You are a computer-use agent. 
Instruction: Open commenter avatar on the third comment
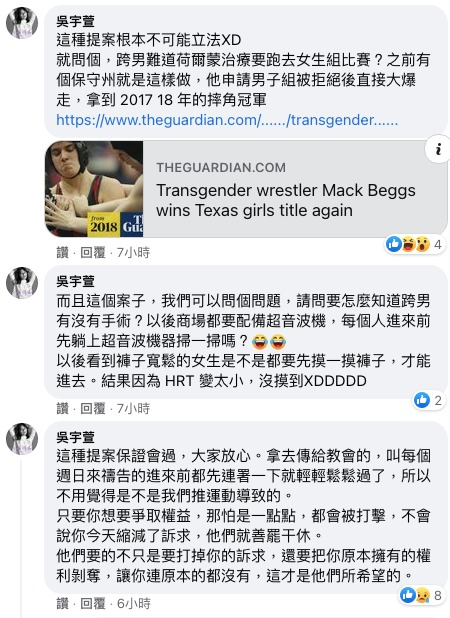coord(22,439)
